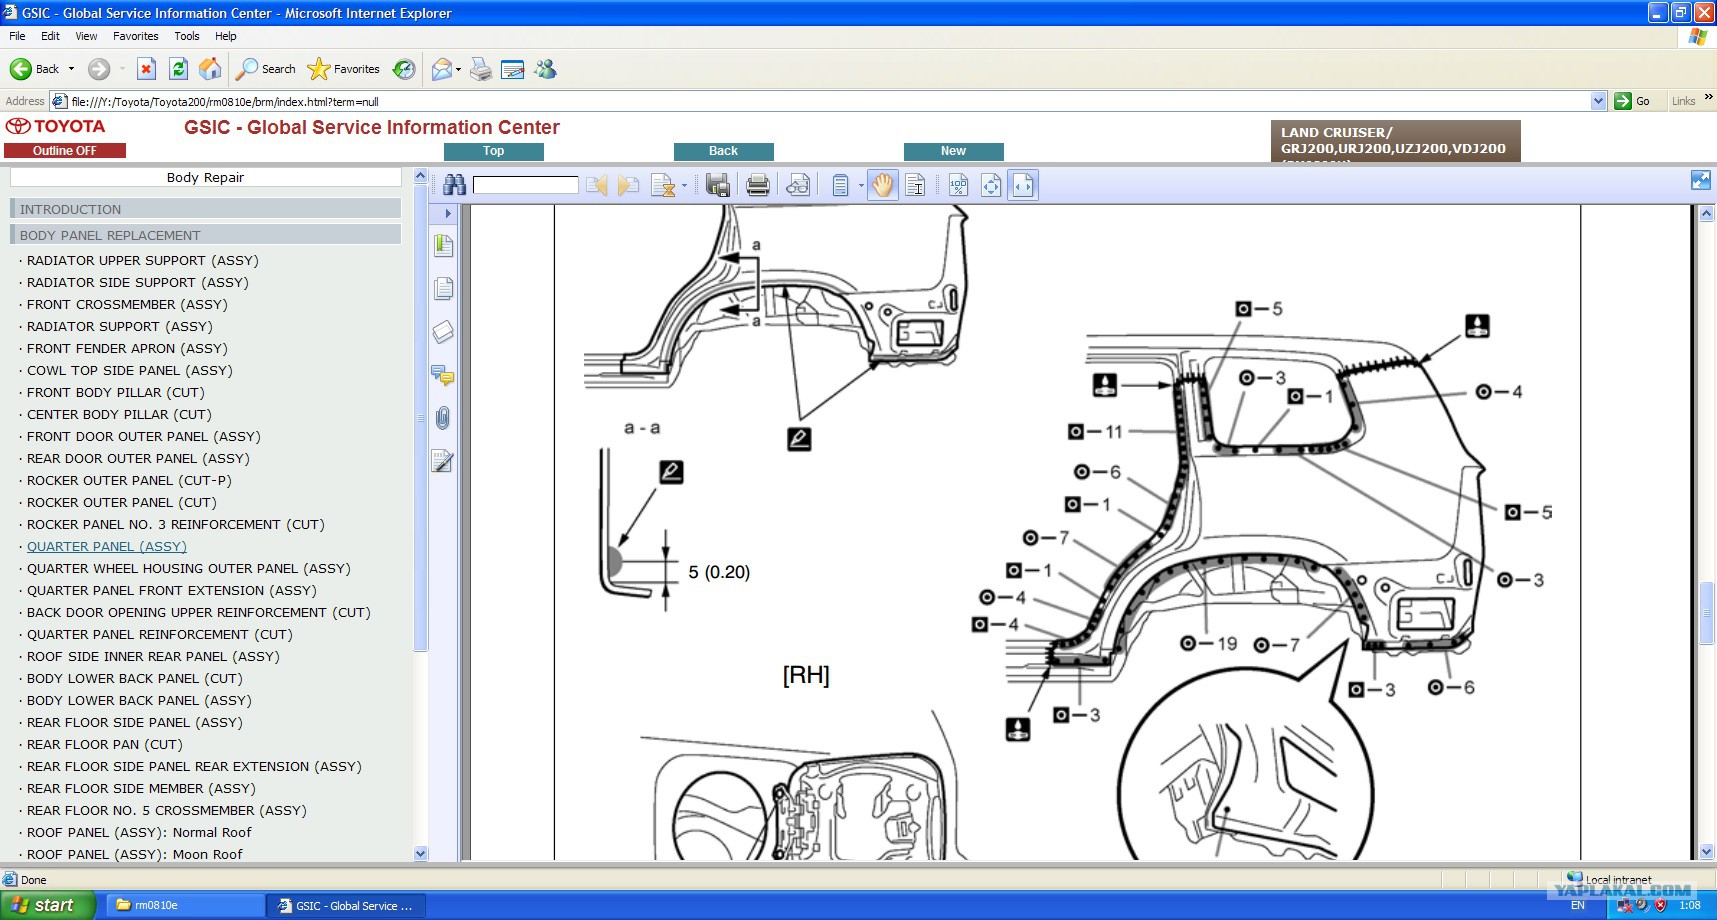
Task: Click the glasses review document icon
Action: 798,185
